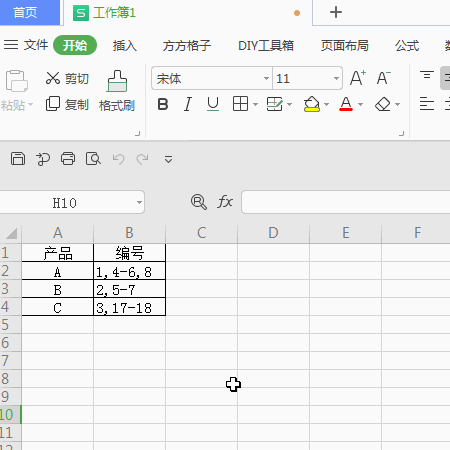Click the Copy icon
Screen dimensions: 450x450
point(53,104)
